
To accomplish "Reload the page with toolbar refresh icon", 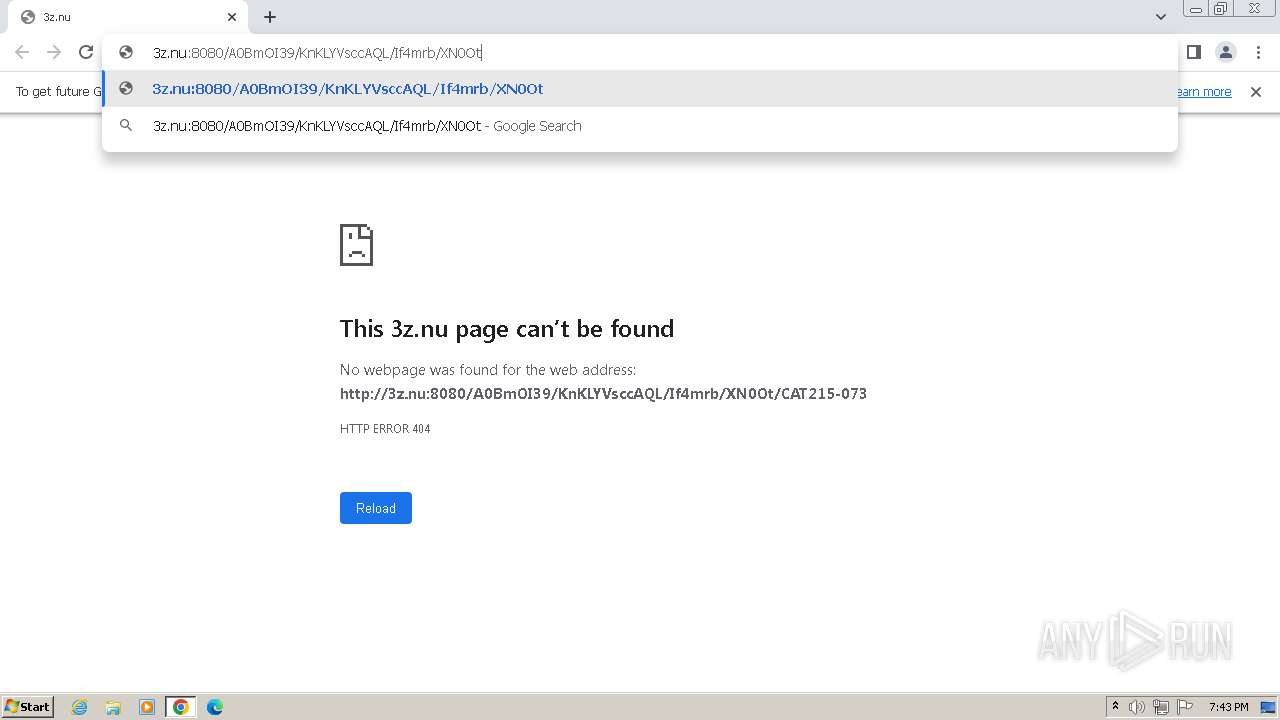I will coord(86,52).
